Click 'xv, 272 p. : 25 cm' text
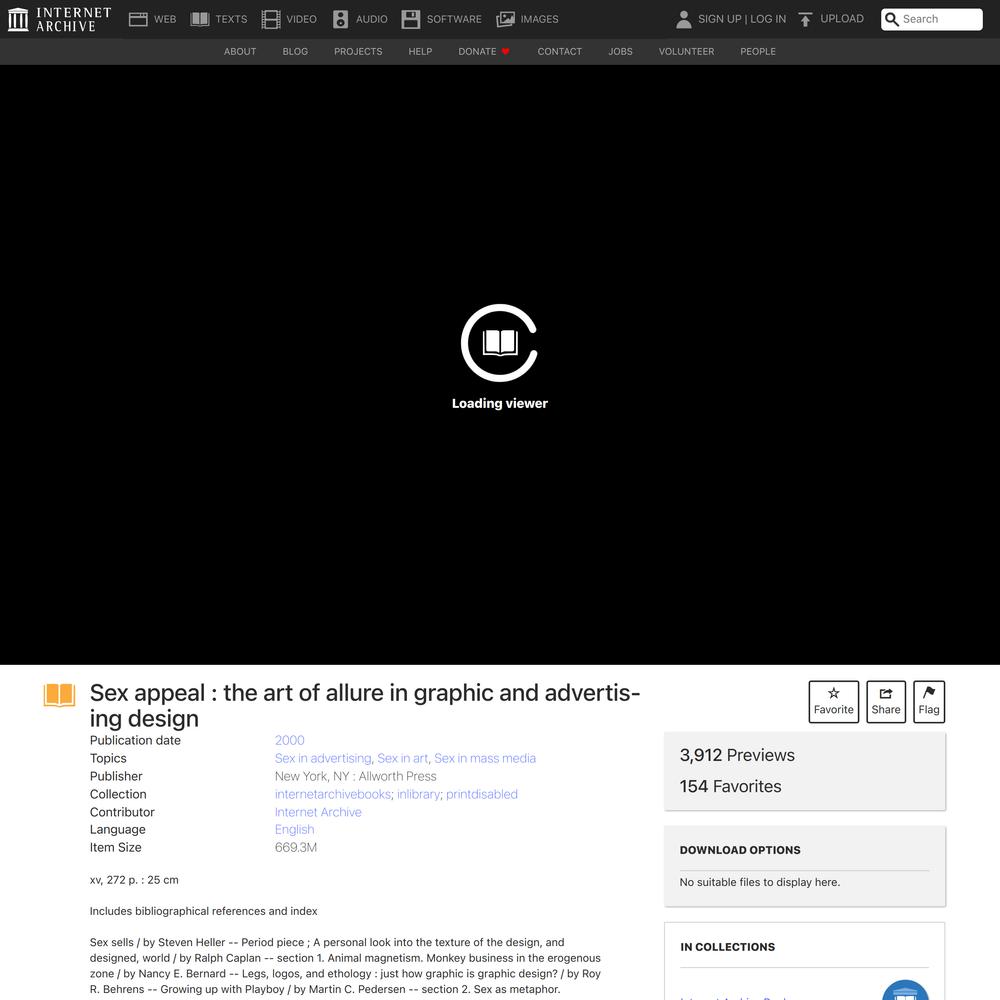 (134, 880)
